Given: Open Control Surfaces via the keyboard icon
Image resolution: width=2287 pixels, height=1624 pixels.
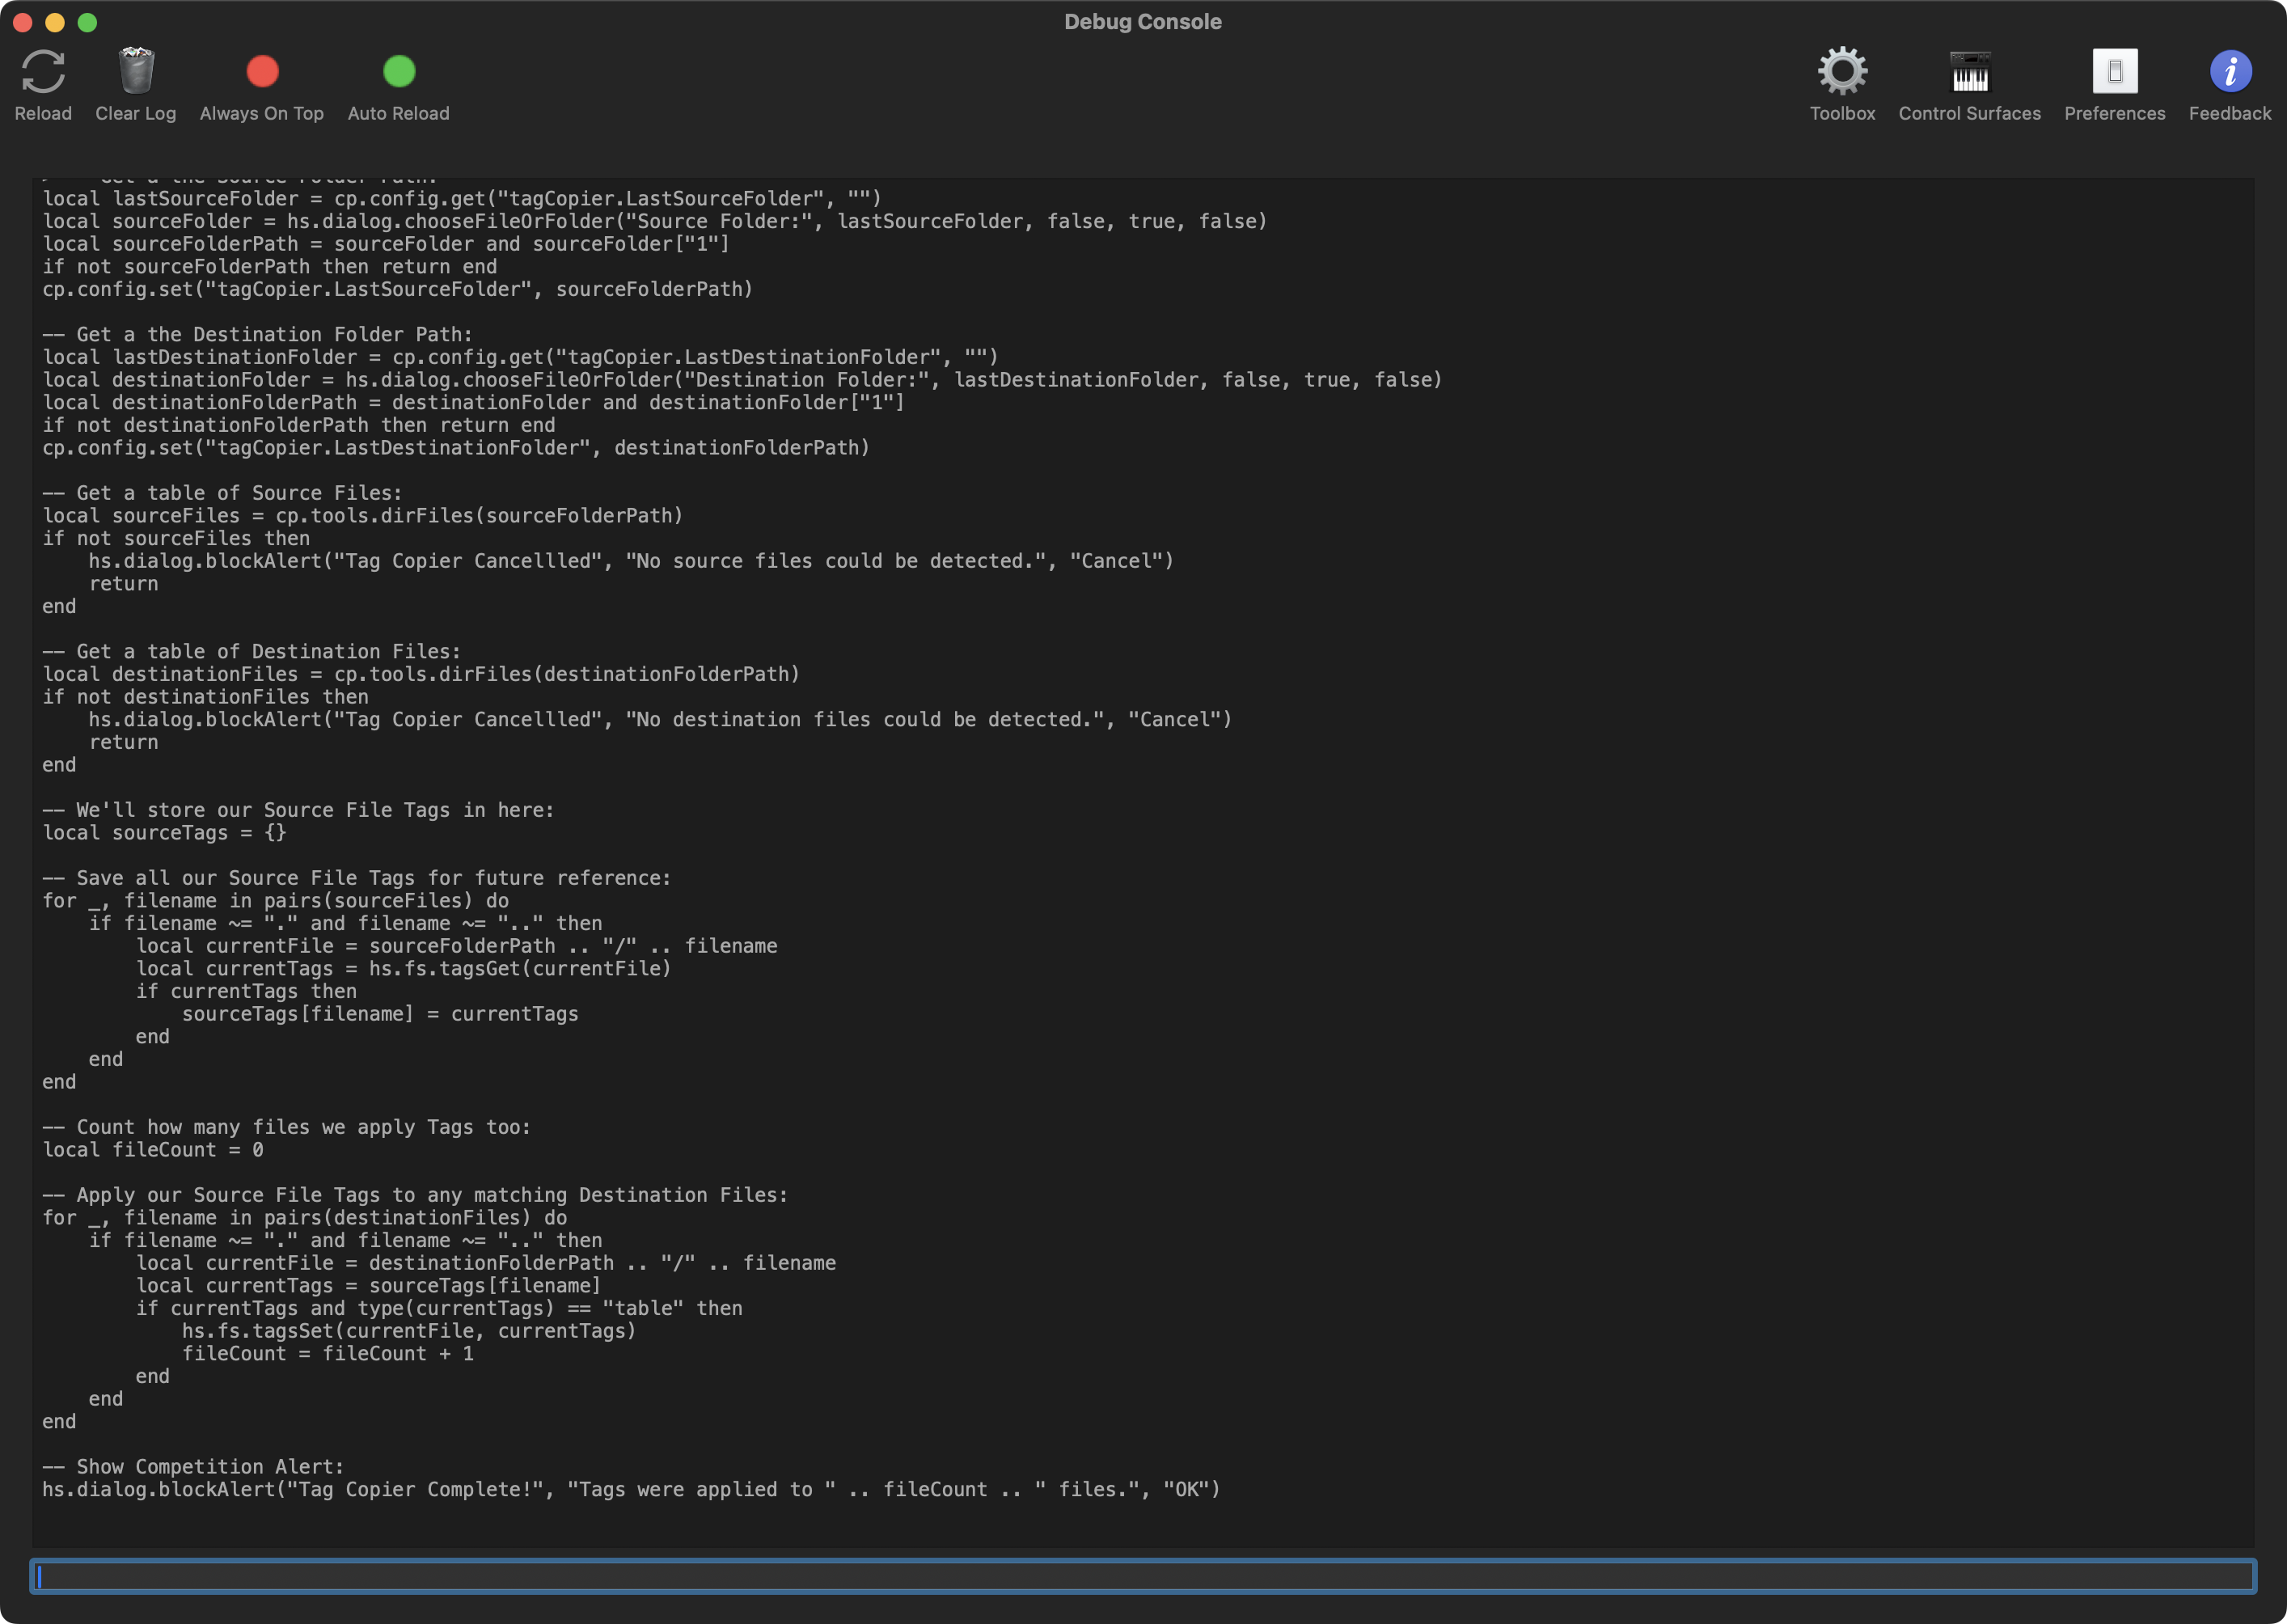Looking at the screenshot, I should click(x=1969, y=71).
